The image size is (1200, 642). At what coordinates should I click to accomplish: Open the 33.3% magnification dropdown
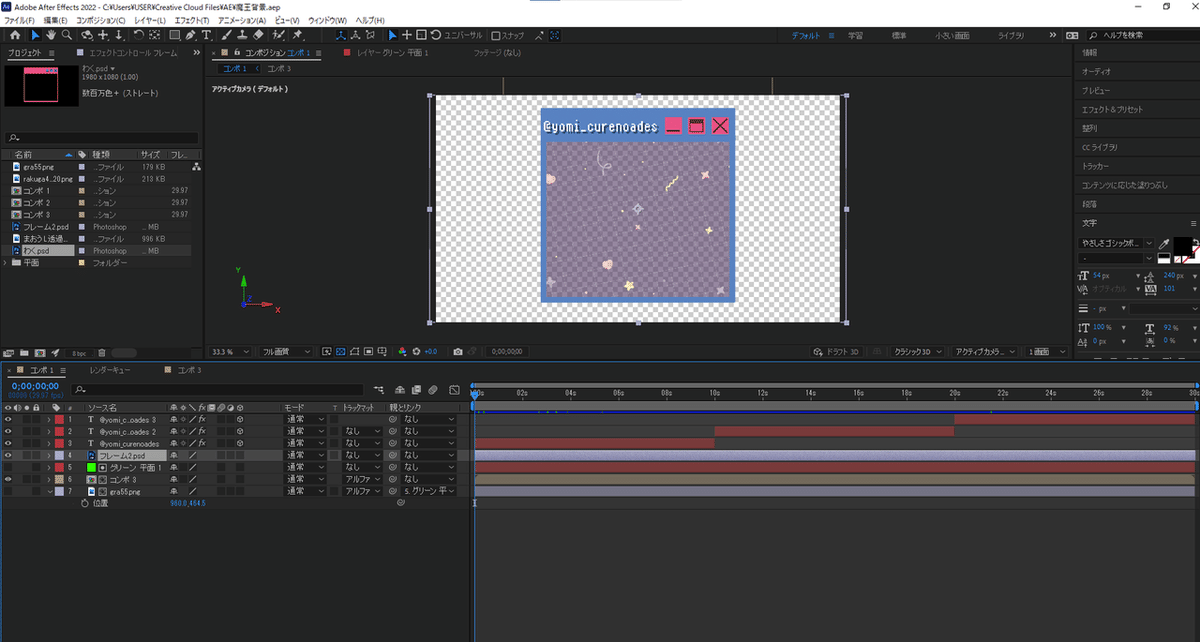[231, 352]
